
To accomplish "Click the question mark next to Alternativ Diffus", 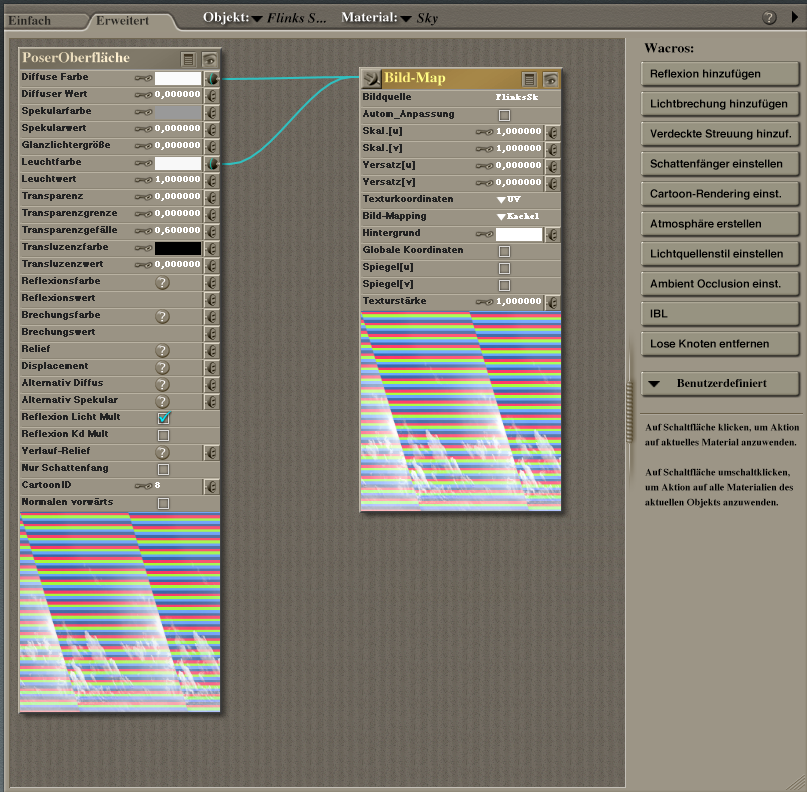I will 162,384.
